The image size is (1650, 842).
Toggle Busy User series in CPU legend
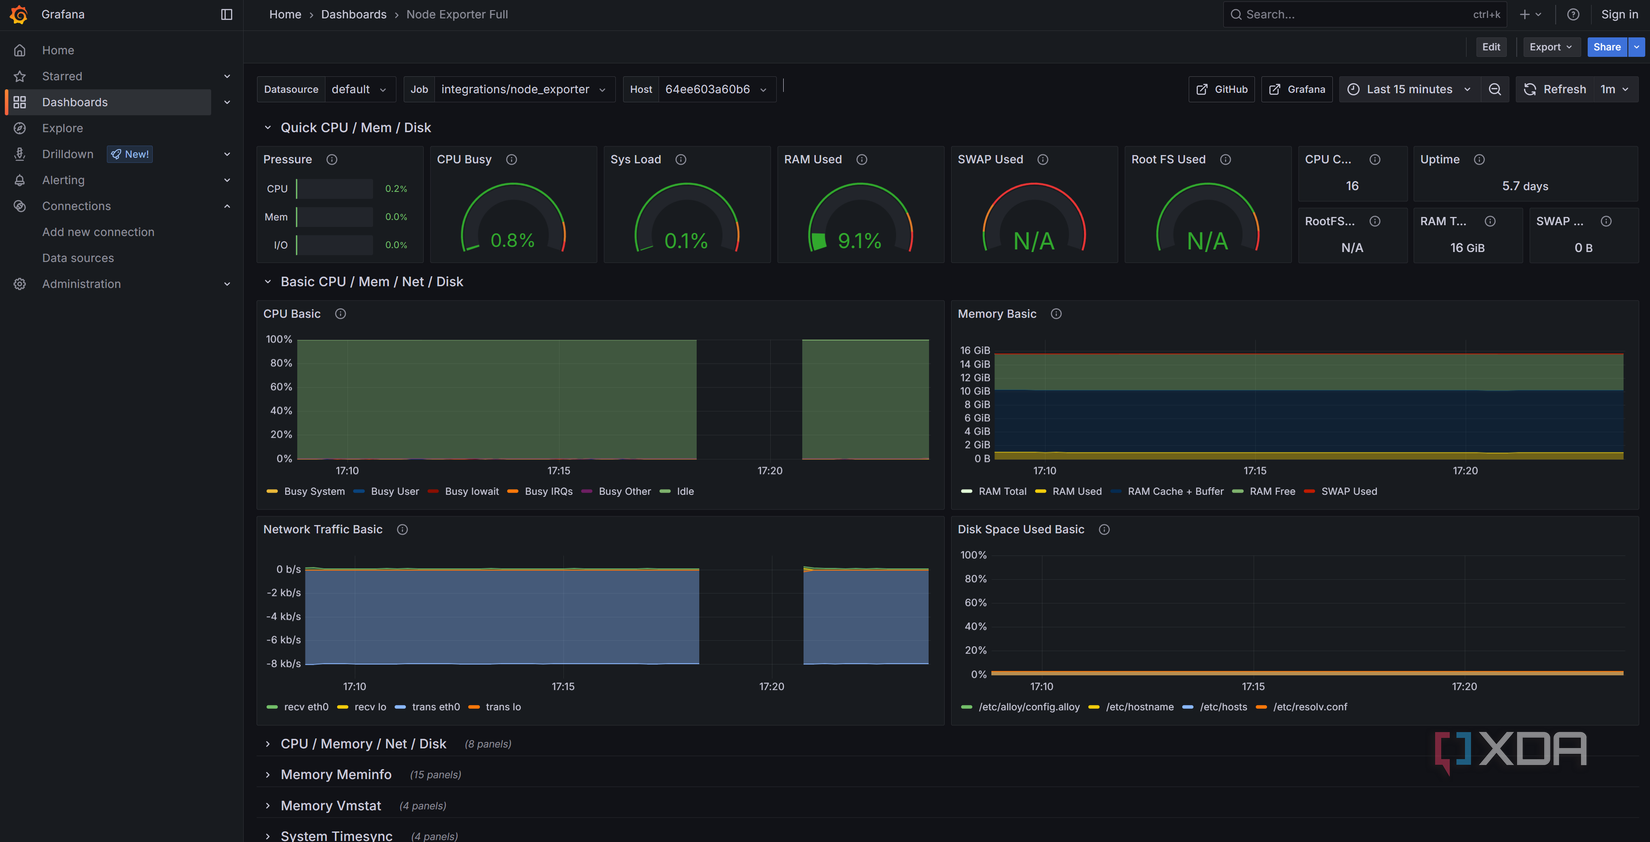click(x=394, y=491)
